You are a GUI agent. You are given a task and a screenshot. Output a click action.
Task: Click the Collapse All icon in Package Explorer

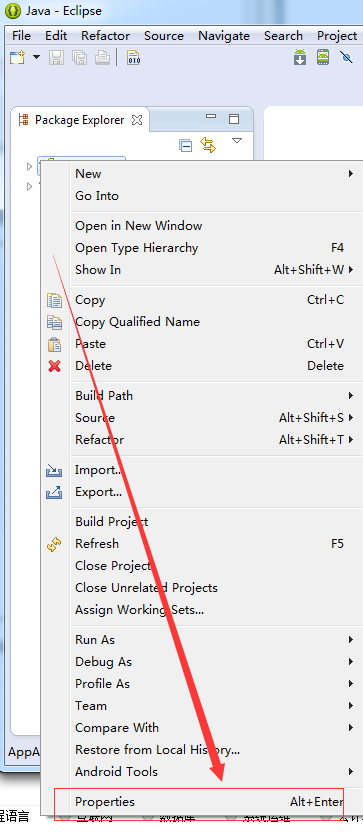tap(185, 145)
